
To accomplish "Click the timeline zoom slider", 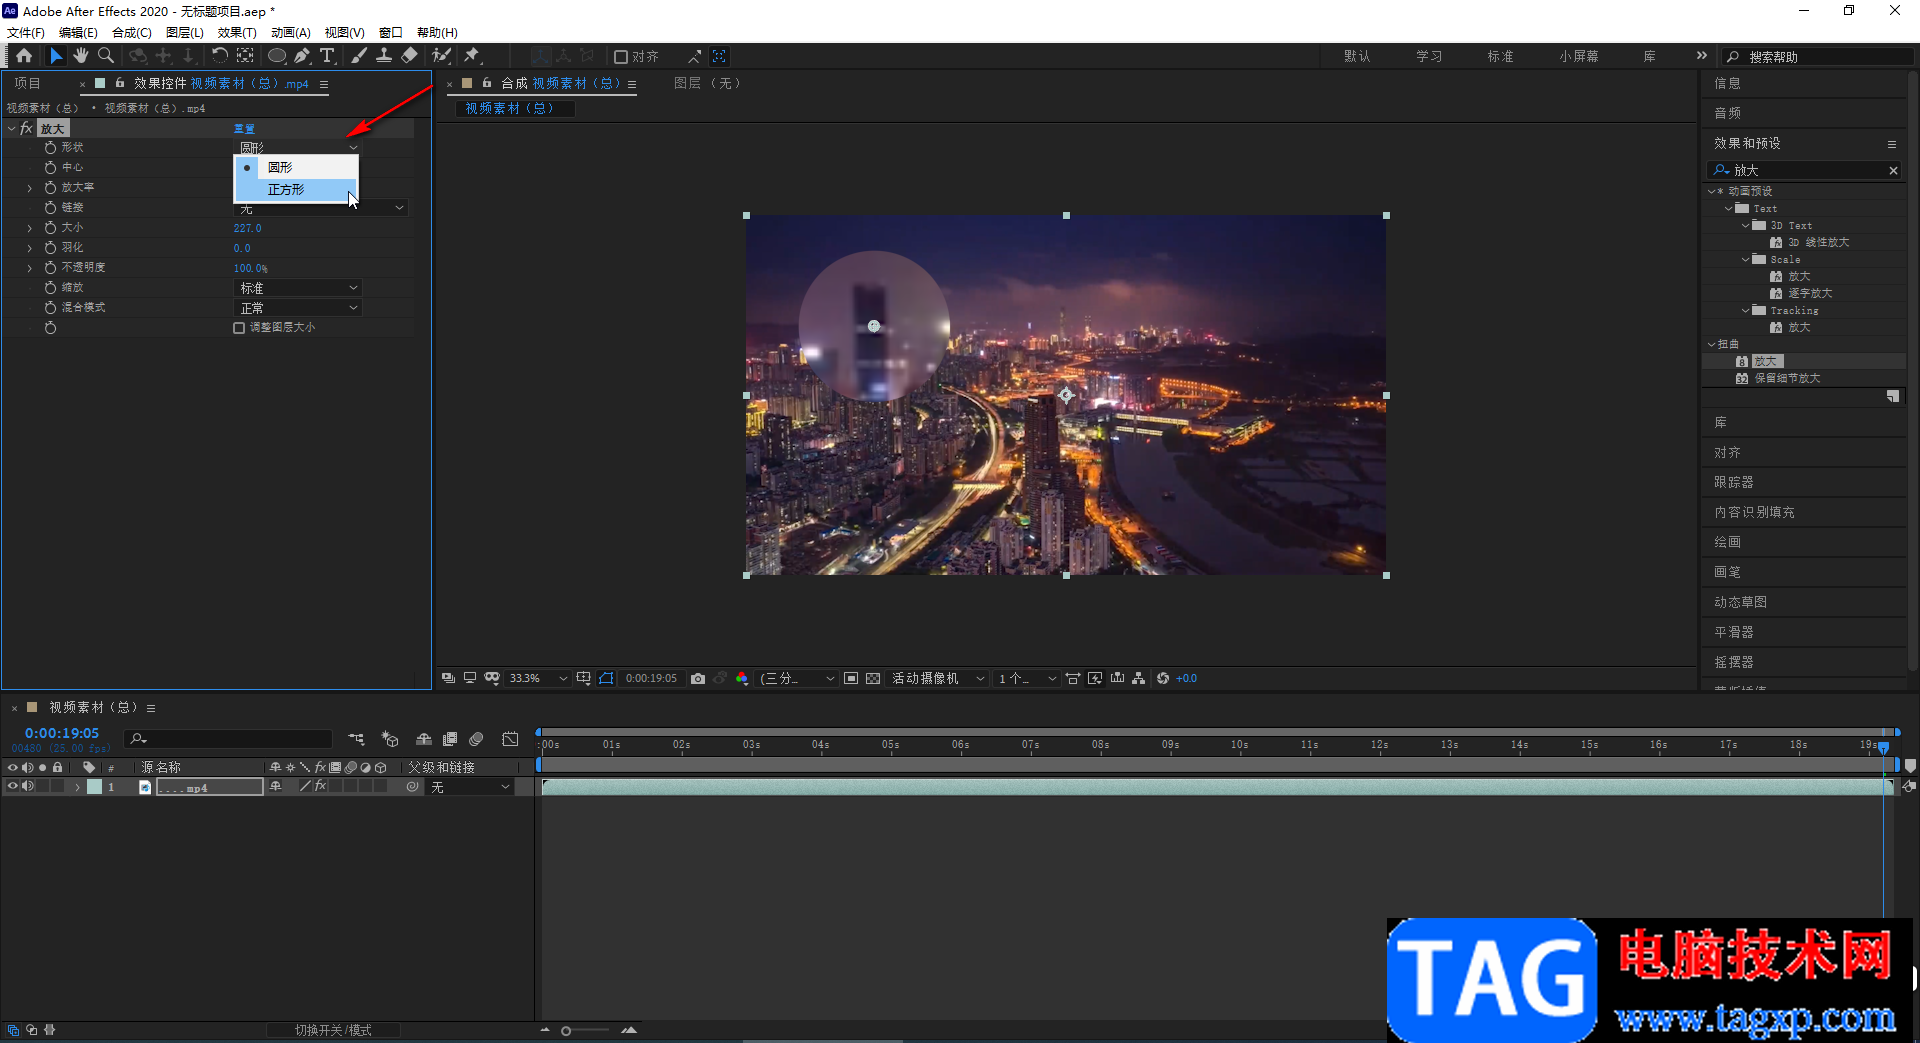I will pos(567,1030).
